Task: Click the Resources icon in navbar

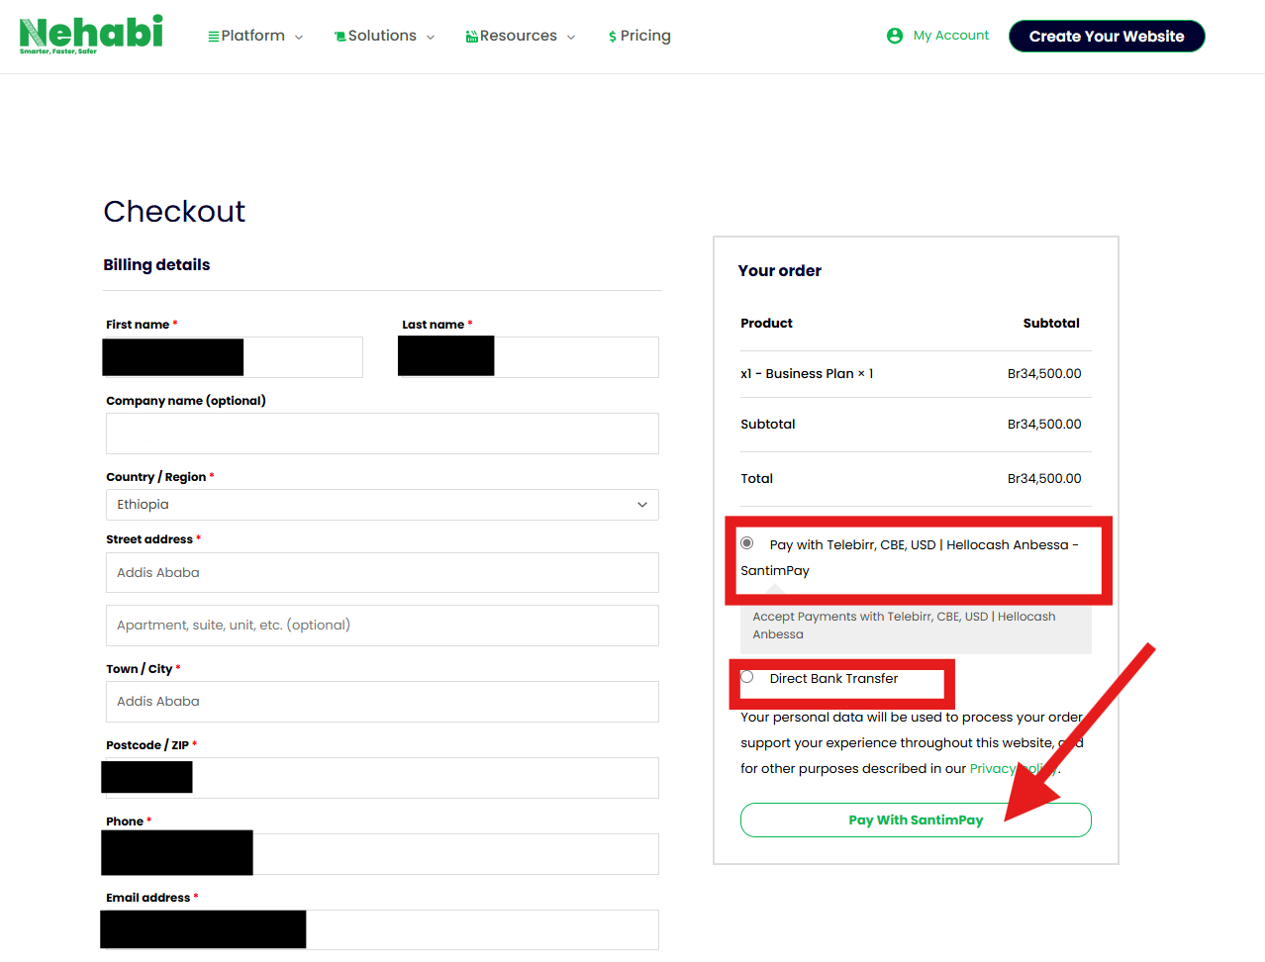Action: 472,37
